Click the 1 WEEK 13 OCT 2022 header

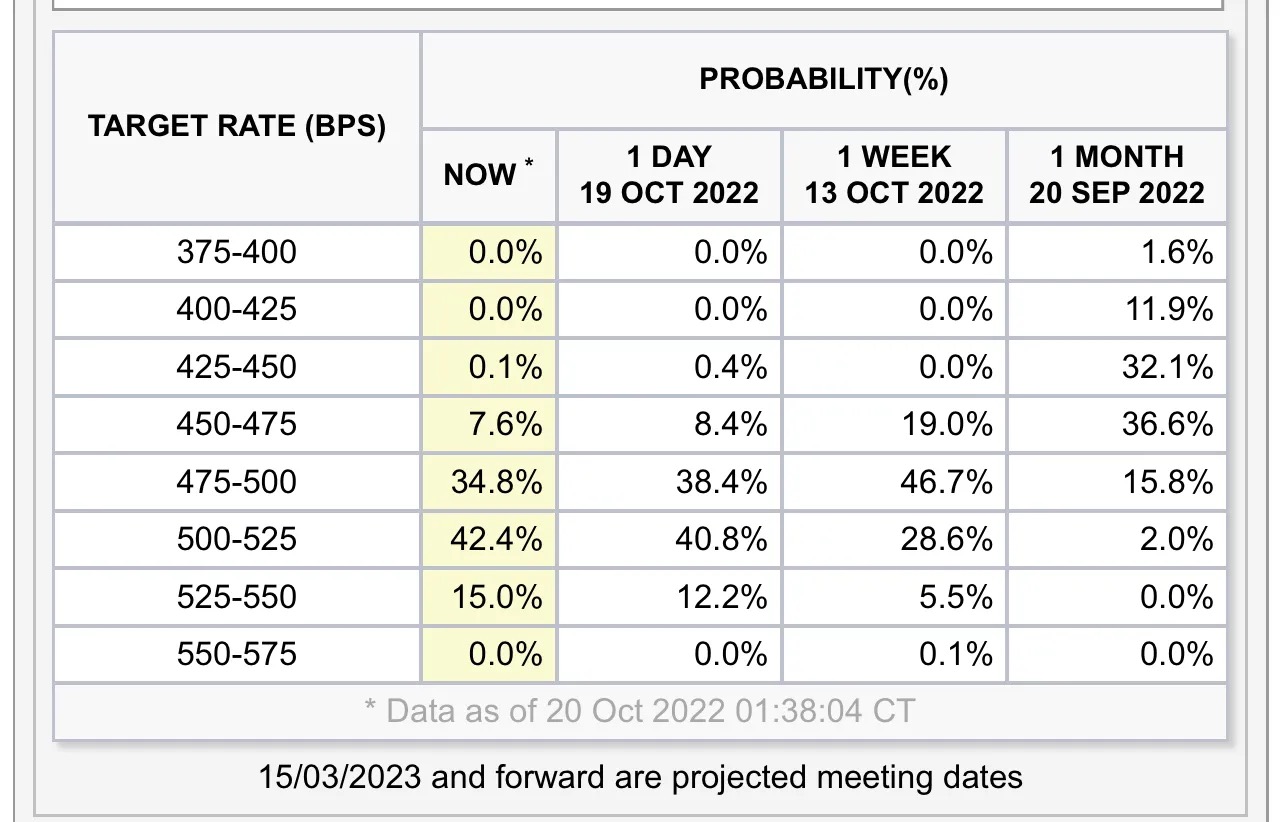(x=895, y=175)
